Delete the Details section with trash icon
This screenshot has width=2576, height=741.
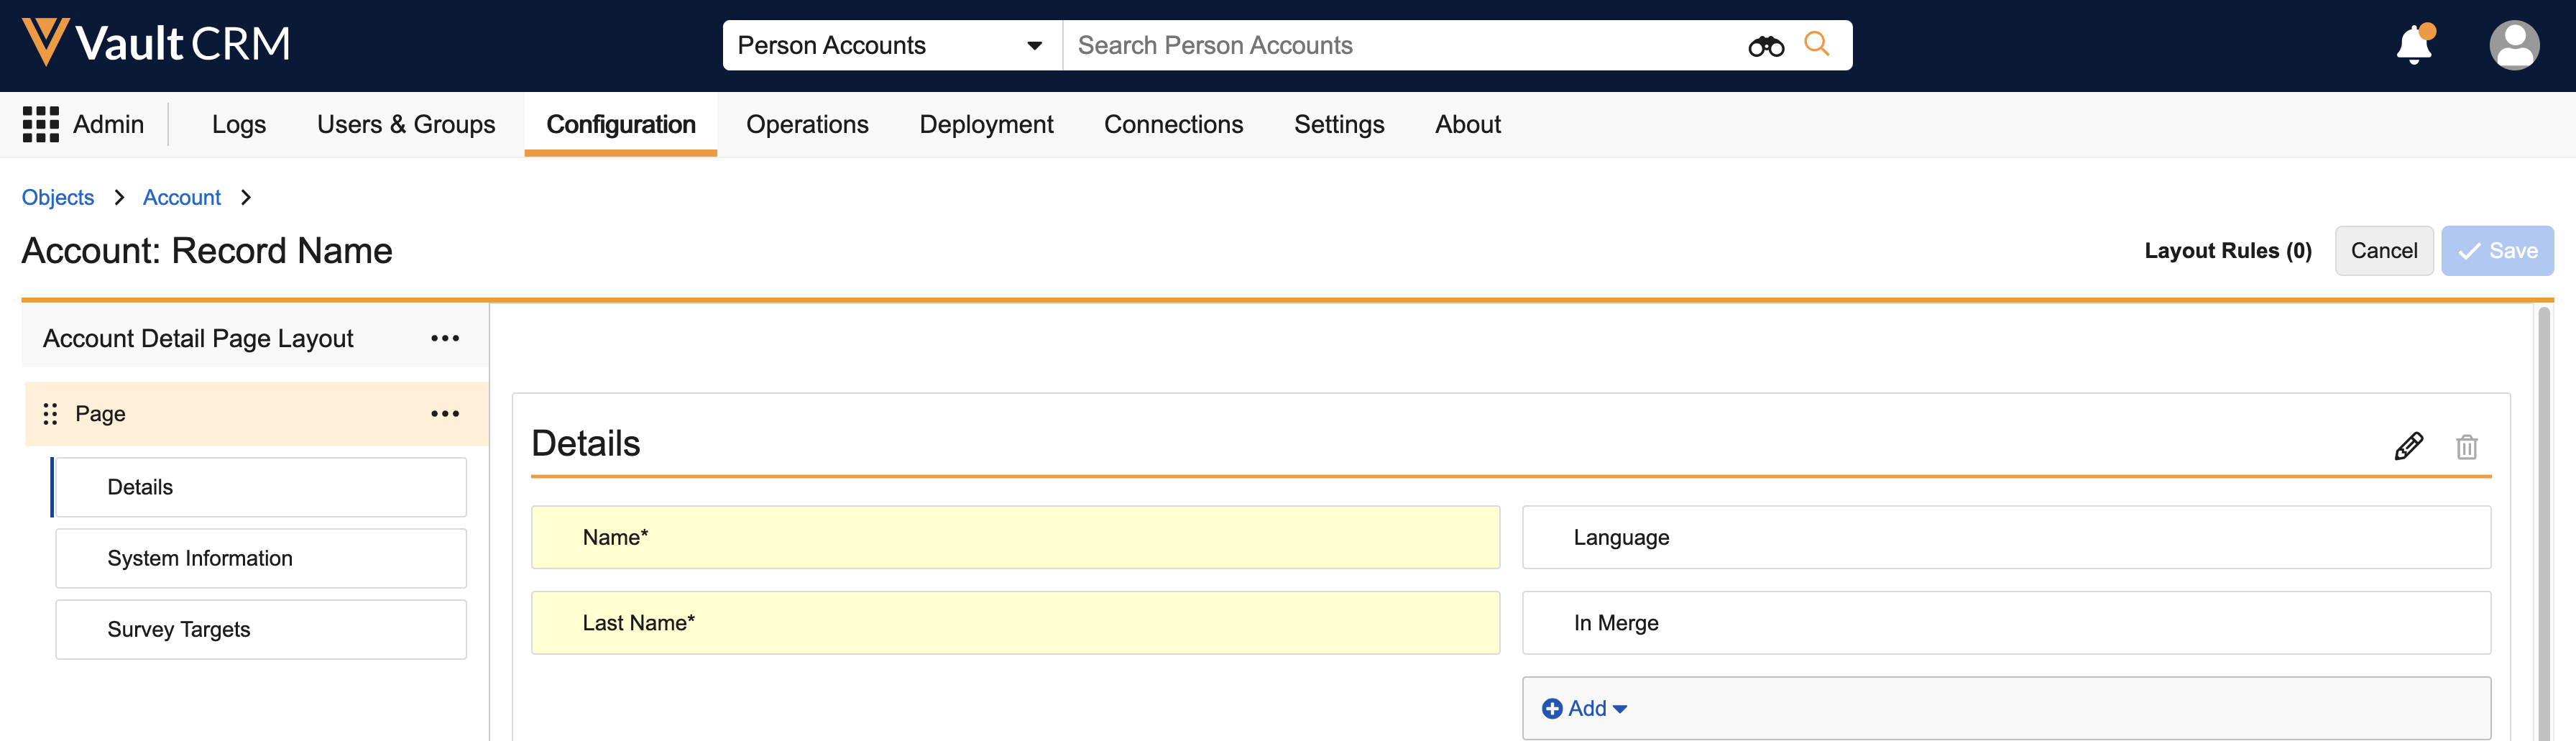pos(2466,446)
